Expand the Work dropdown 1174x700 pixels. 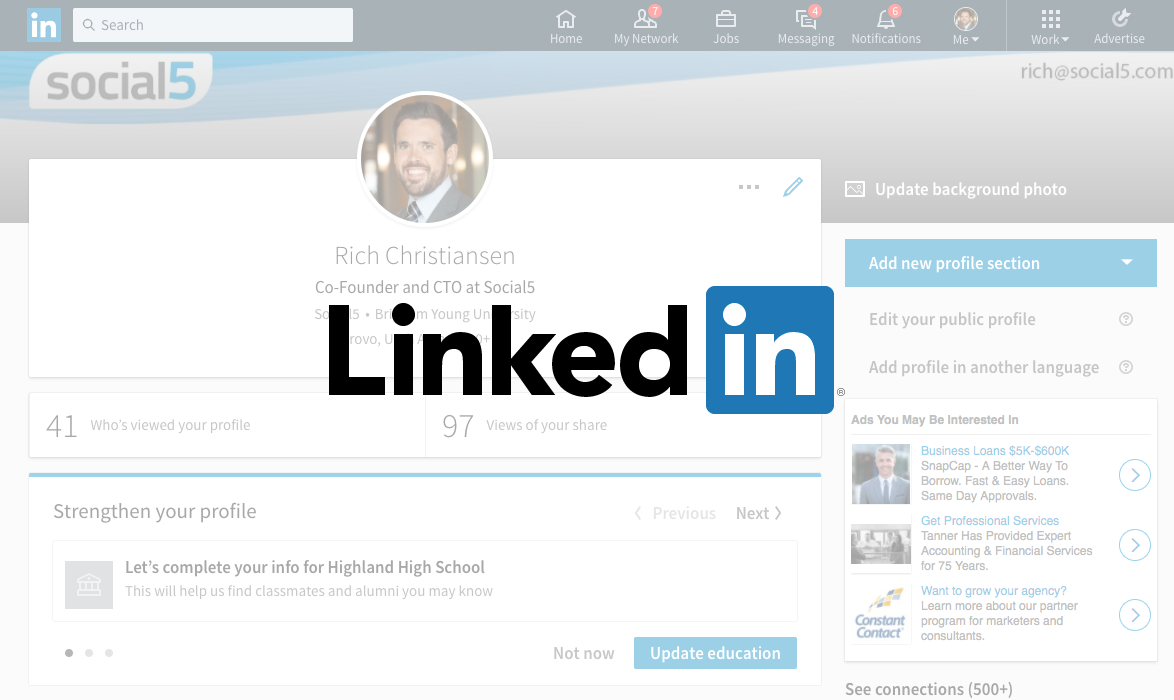click(1049, 25)
